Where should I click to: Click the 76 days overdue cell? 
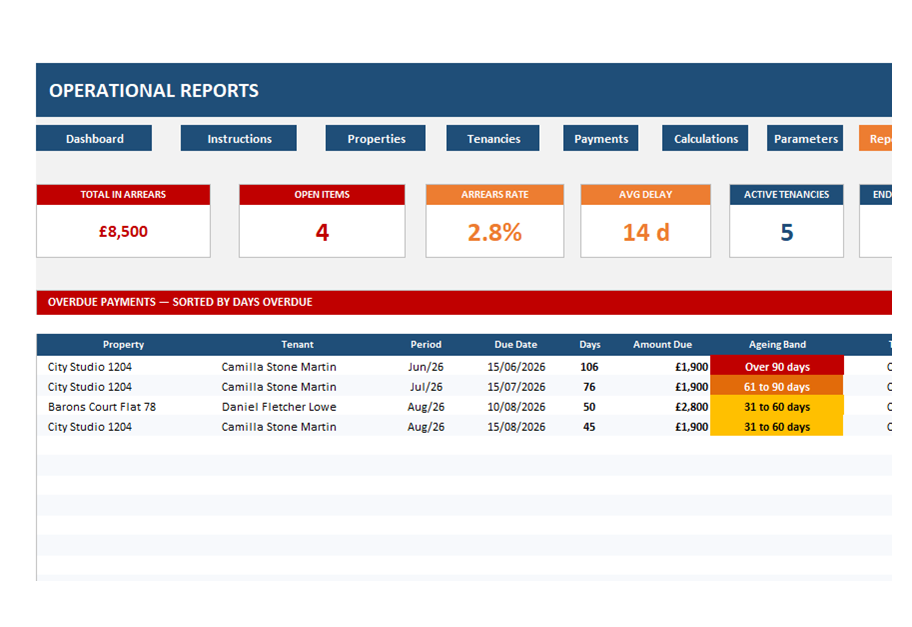tap(589, 387)
